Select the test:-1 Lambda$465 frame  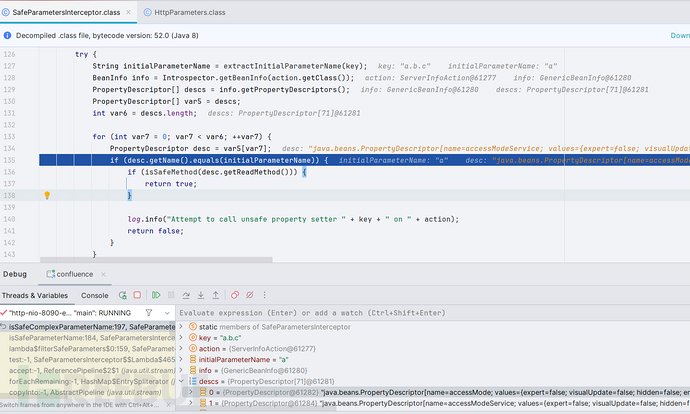click(88, 359)
